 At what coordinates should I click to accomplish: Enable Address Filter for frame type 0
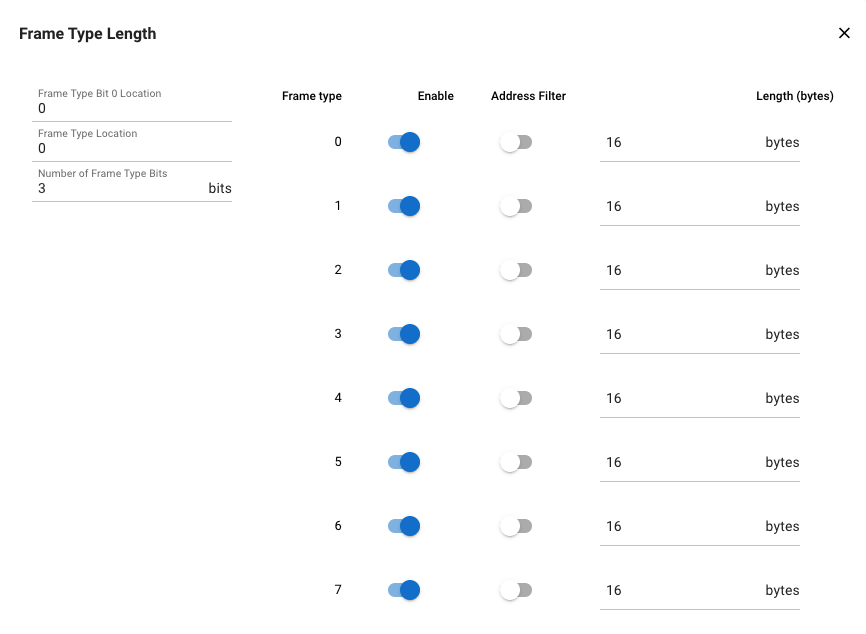(516, 142)
